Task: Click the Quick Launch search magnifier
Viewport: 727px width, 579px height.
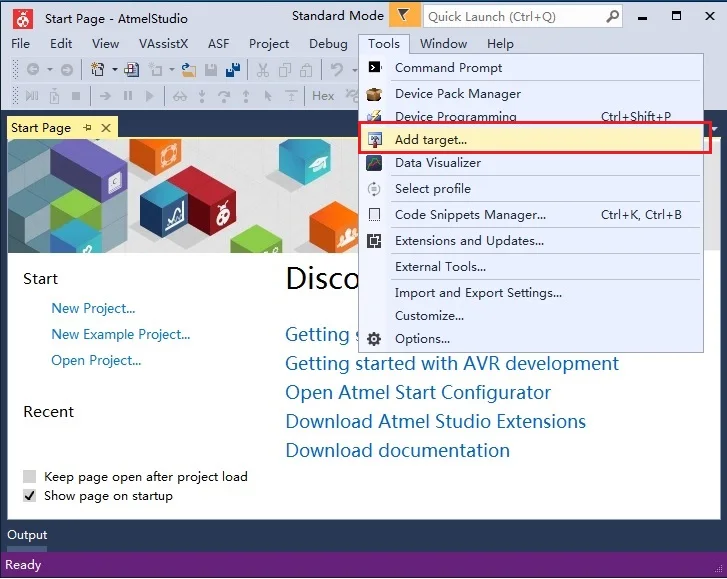Action: (612, 17)
